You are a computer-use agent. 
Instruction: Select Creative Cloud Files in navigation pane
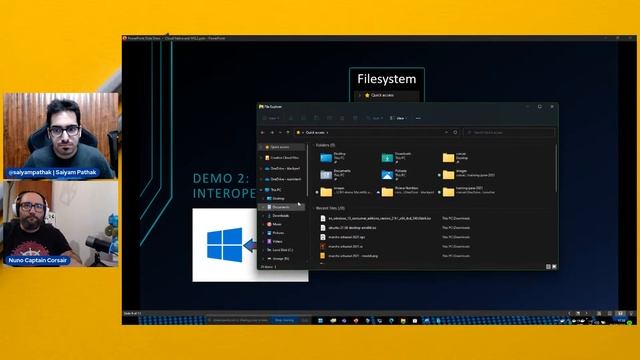pyautogui.click(x=282, y=158)
